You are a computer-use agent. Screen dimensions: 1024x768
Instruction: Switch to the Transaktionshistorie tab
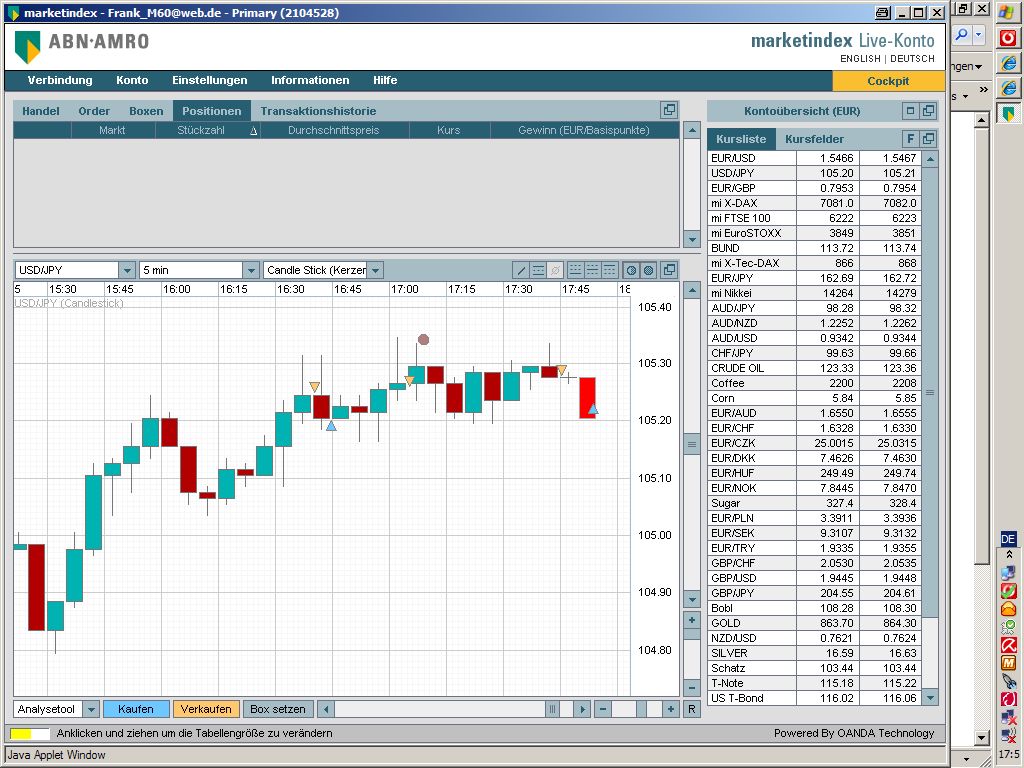pos(318,111)
